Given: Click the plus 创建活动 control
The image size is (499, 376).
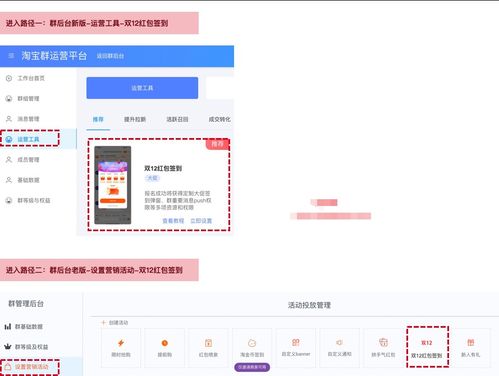Looking at the screenshot, I should (115, 323).
